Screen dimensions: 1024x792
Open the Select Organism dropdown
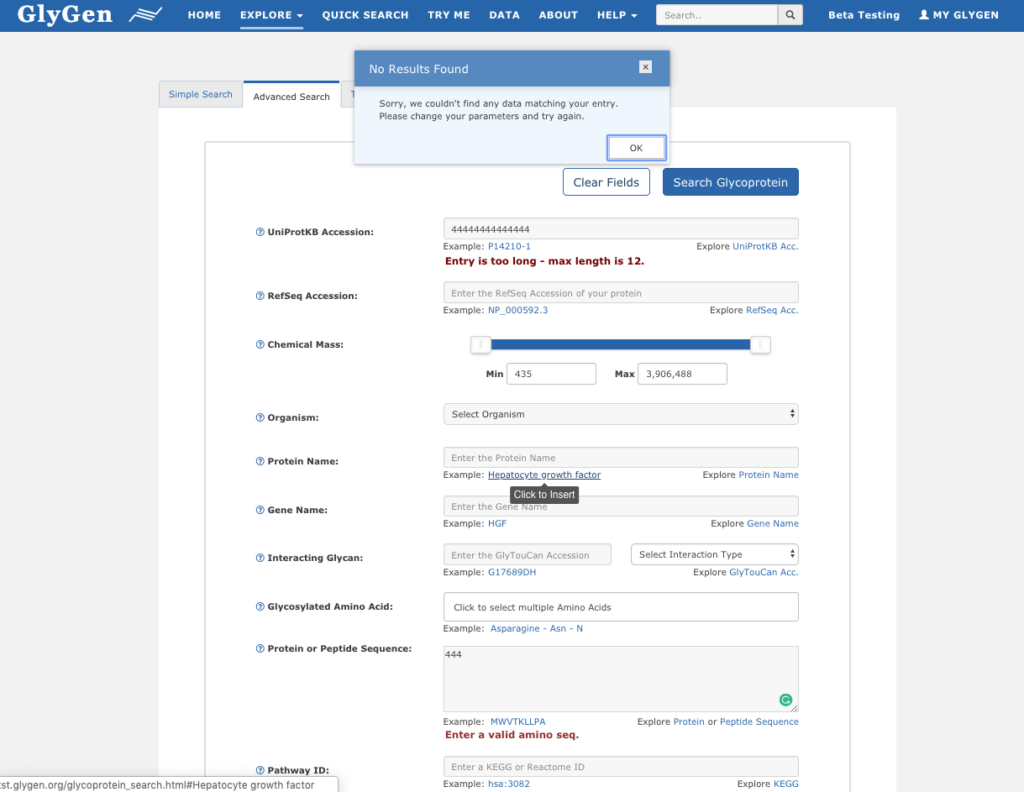click(620, 414)
